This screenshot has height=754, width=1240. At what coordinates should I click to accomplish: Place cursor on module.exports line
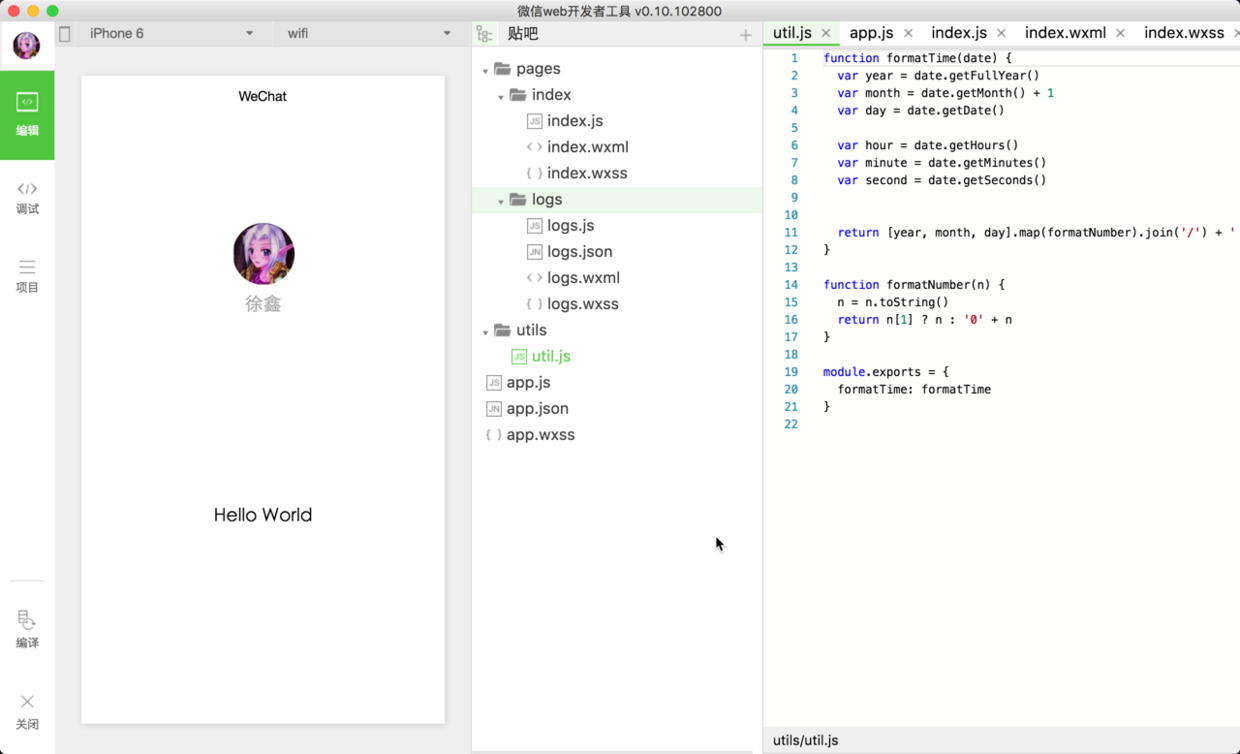[885, 372]
